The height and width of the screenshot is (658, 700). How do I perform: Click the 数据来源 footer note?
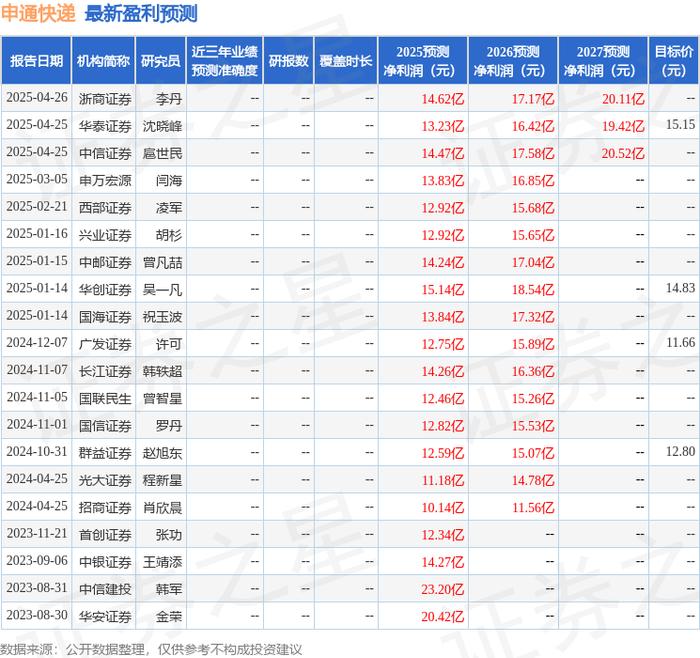(151, 649)
